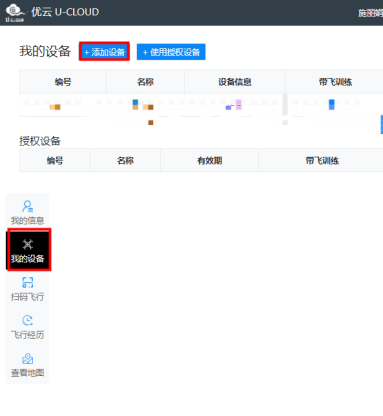This screenshot has height=416, width=383.
Task: Click the 飞行经历 sidebar label
Action: pyautogui.click(x=27, y=335)
